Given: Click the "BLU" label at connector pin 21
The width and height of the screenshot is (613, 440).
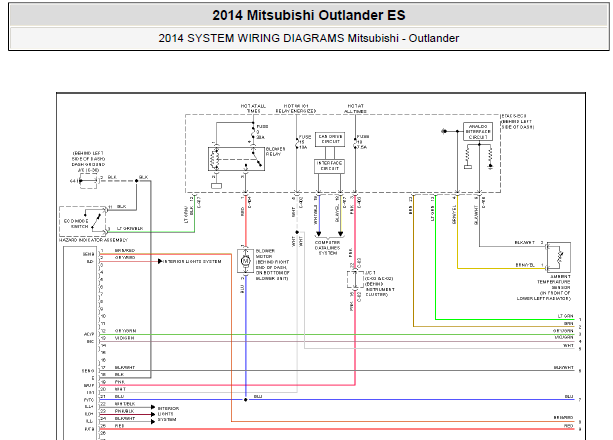Looking at the screenshot, I should pos(119,396).
